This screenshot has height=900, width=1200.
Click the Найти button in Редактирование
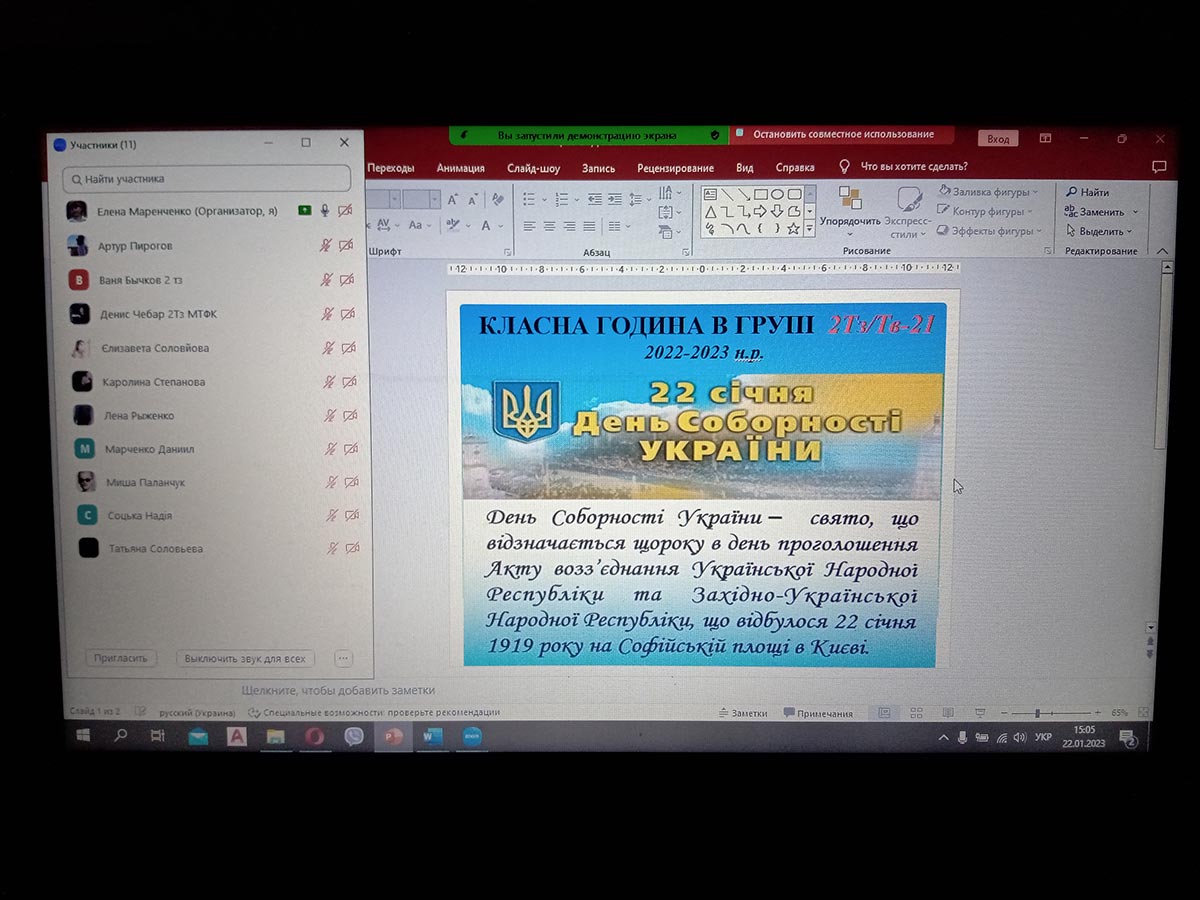[x=1088, y=192]
